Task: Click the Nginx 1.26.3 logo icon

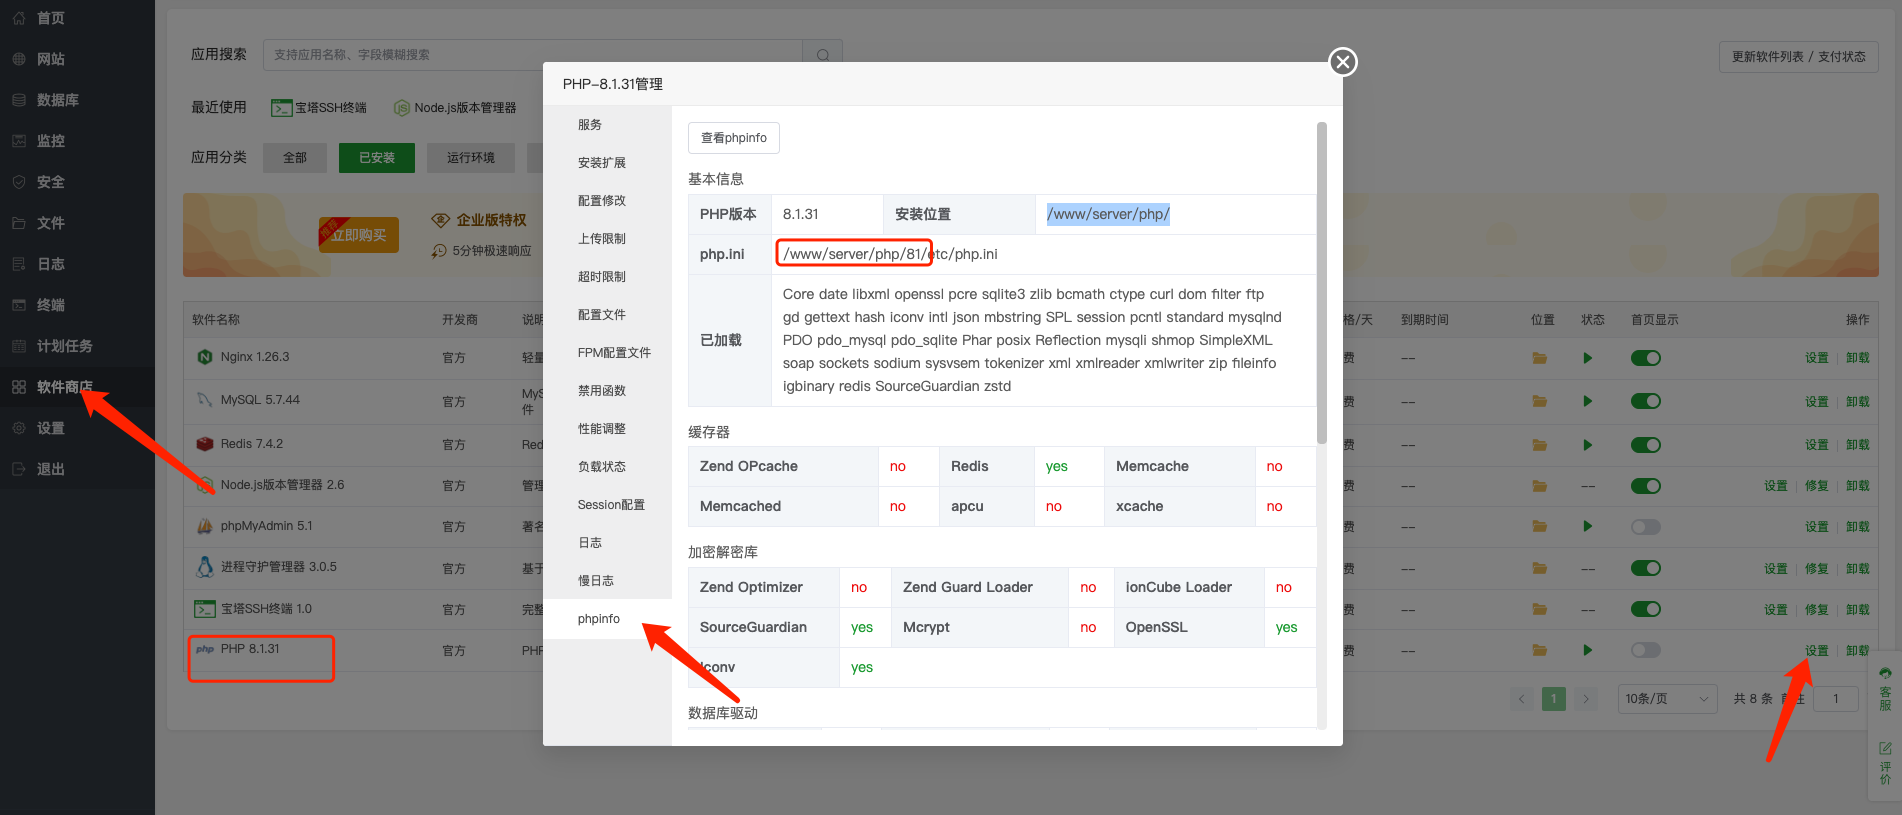Action: [x=205, y=357]
